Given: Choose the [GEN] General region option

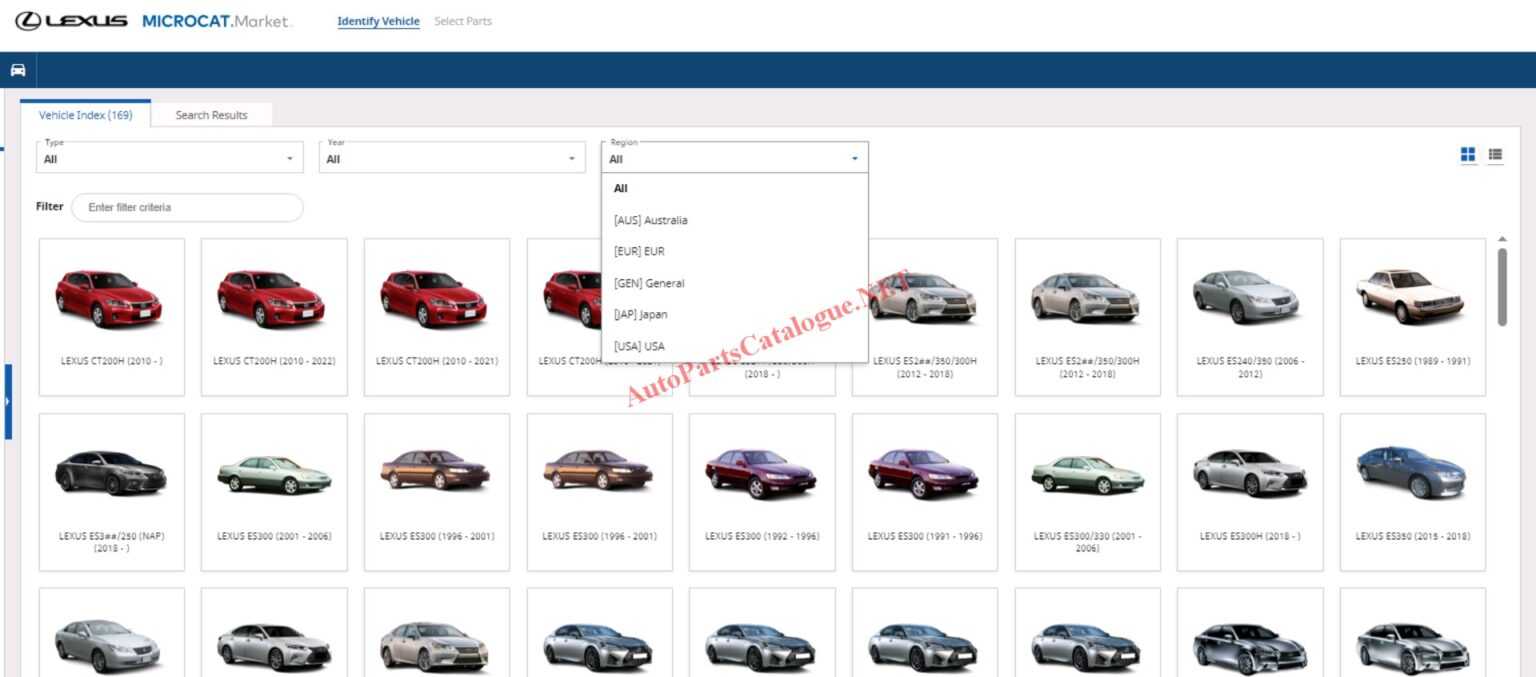Looking at the screenshot, I should (648, 283).
